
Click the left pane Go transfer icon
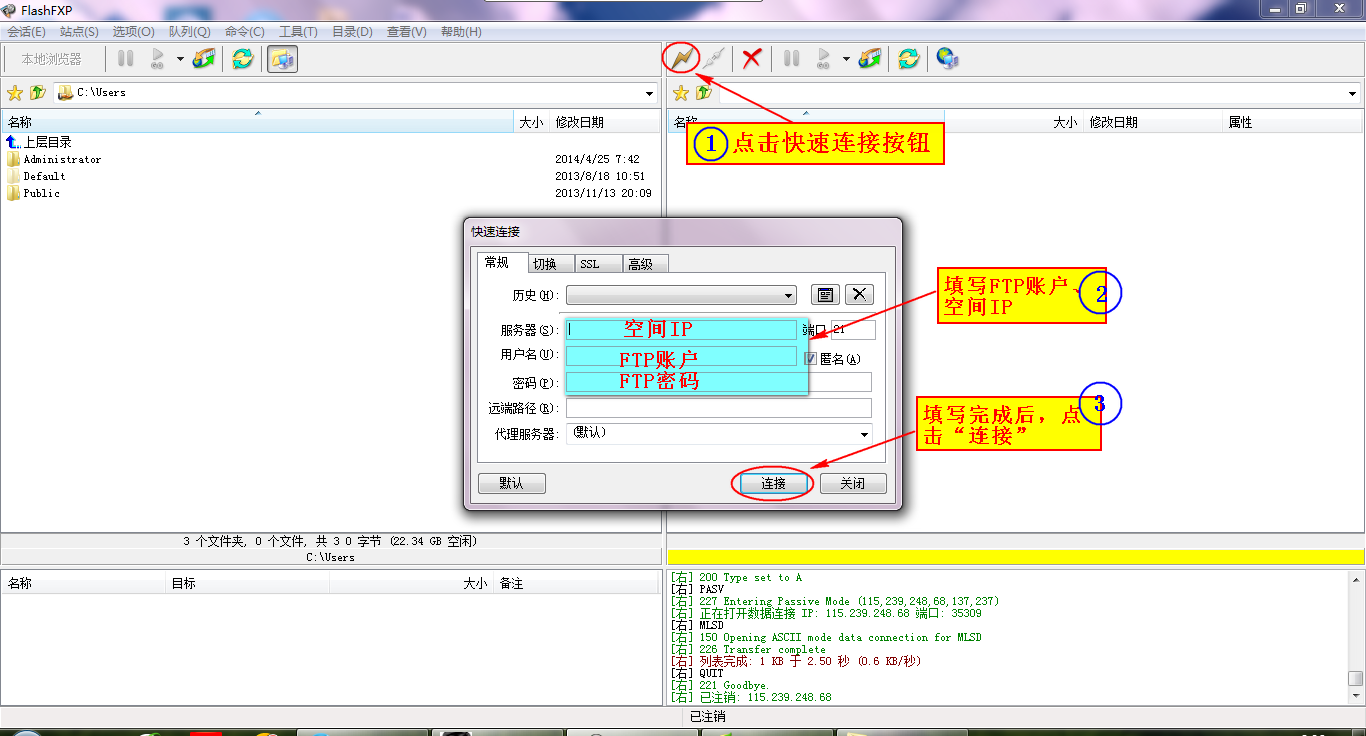pyautogui.click(x=157, y=59)
